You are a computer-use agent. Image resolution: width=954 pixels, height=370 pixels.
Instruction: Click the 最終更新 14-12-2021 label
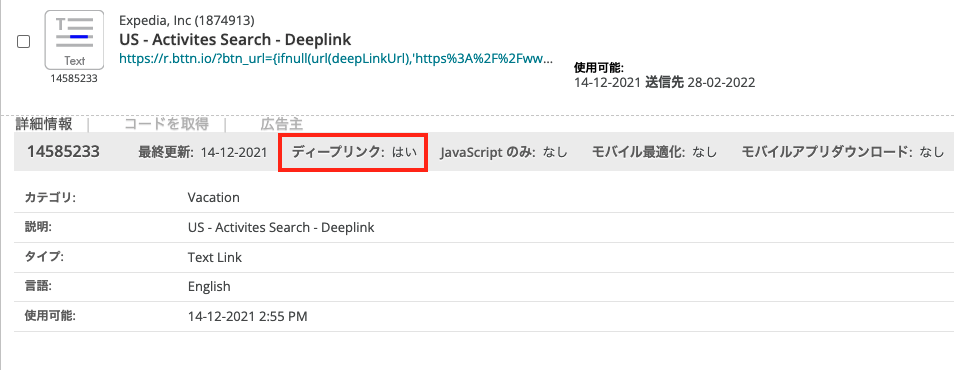point(203,153)
